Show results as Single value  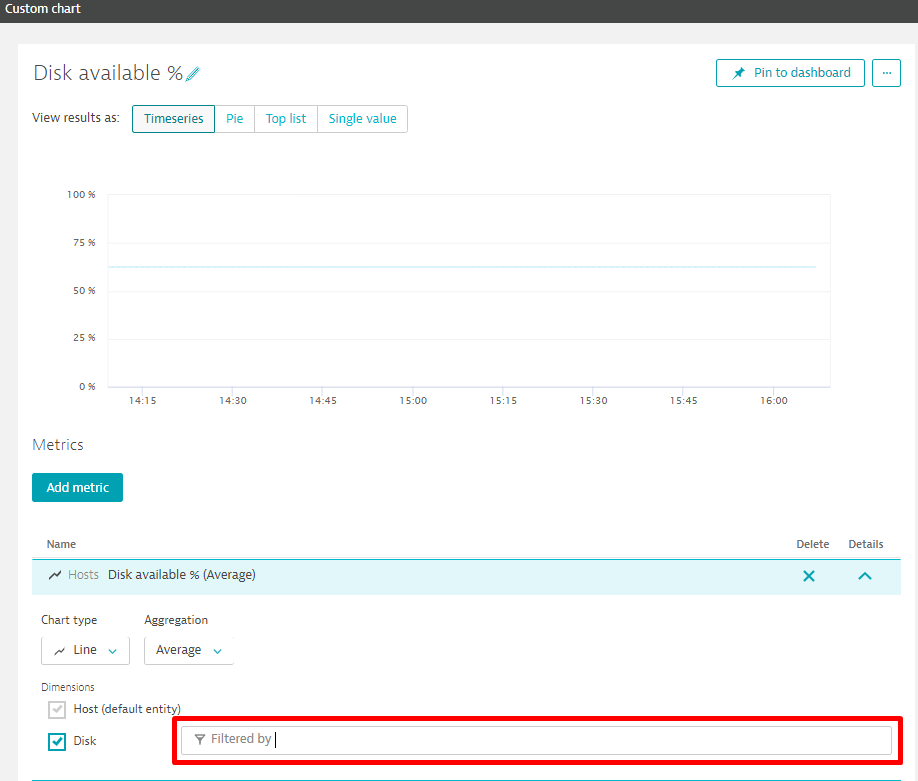(362, 119)
